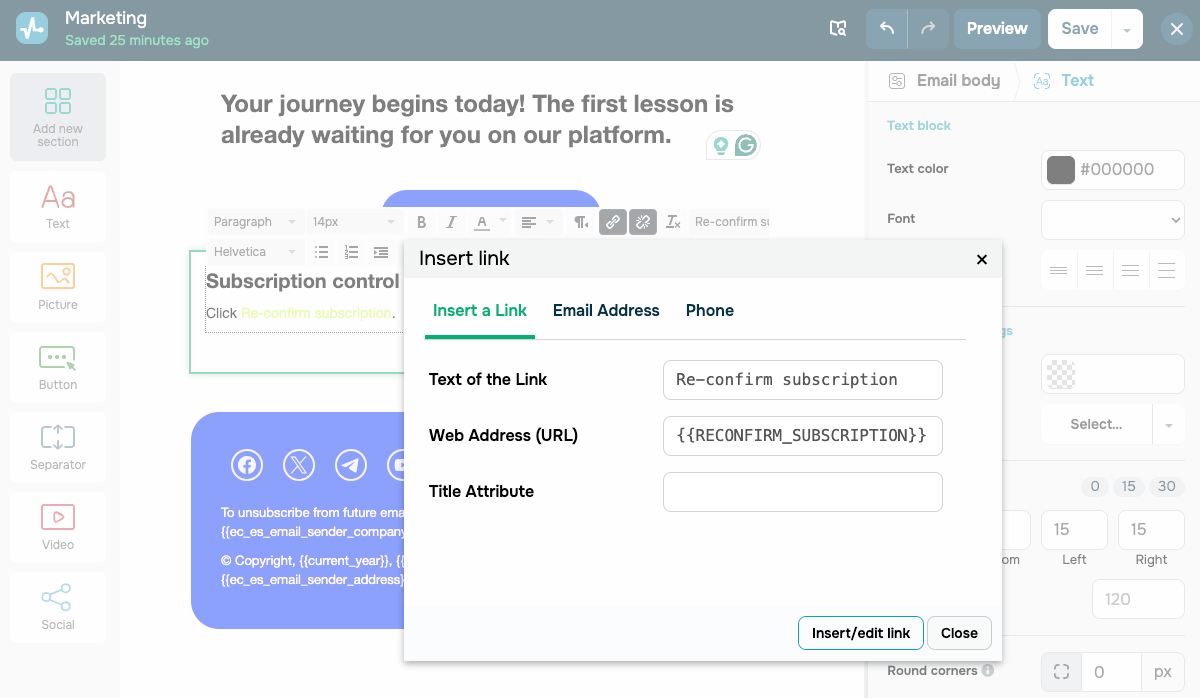Choose the Social block in the sidebar
The height and width of the screenshot is (698, 1200).
58,606
